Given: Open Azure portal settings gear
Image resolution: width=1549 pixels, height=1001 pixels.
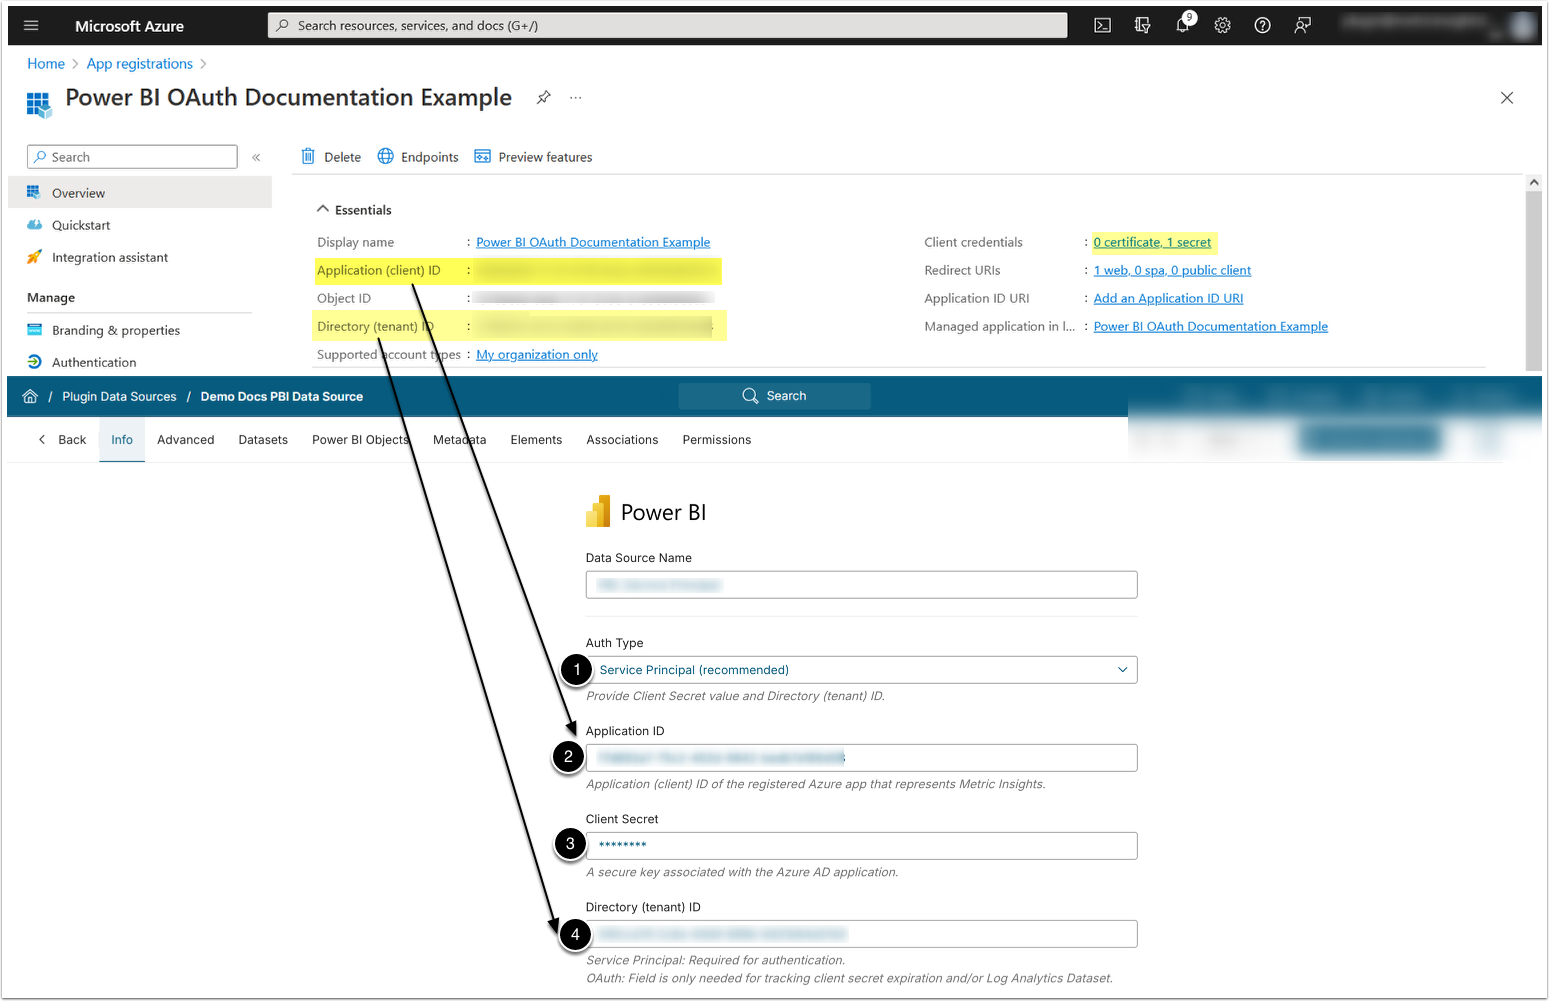Looking at the screenshot, I should pyautogui.click(x=1222, y=26).
